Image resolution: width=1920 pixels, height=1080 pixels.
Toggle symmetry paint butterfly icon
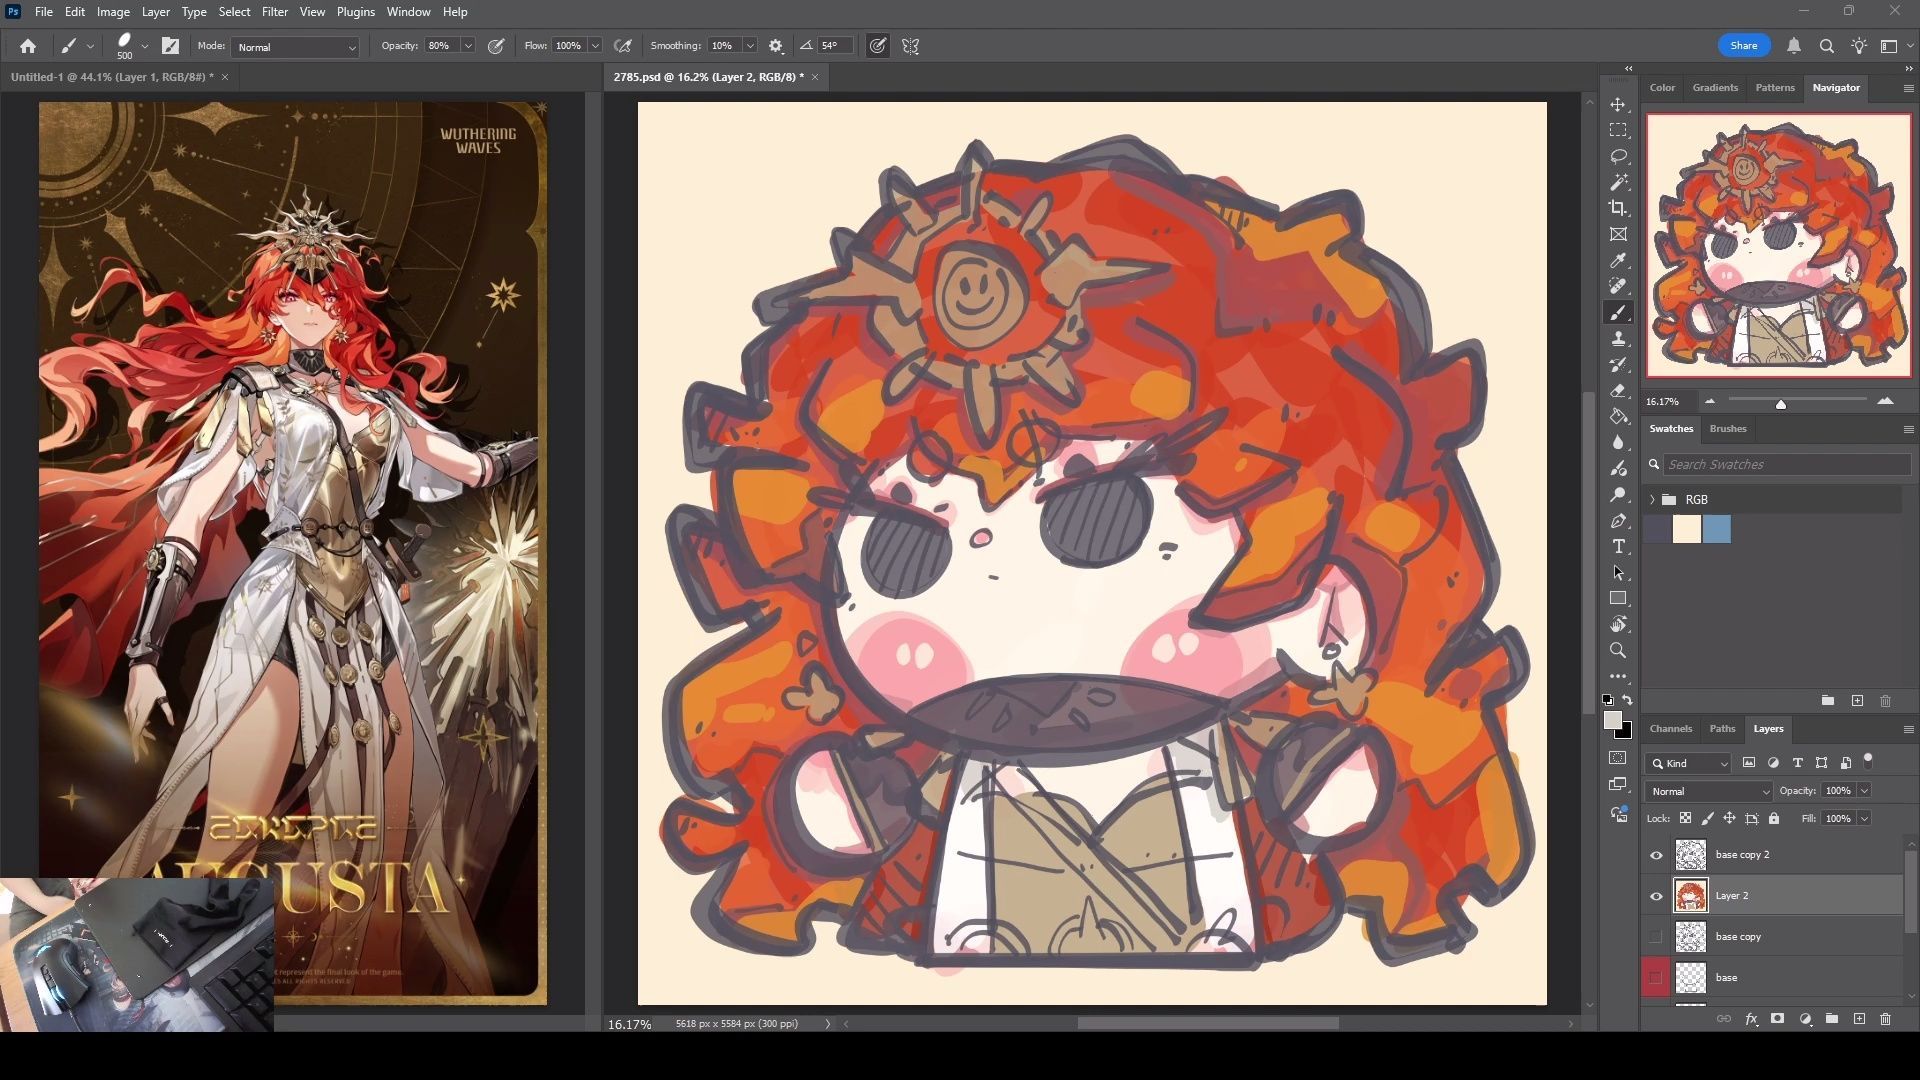[x=910, y=46]
